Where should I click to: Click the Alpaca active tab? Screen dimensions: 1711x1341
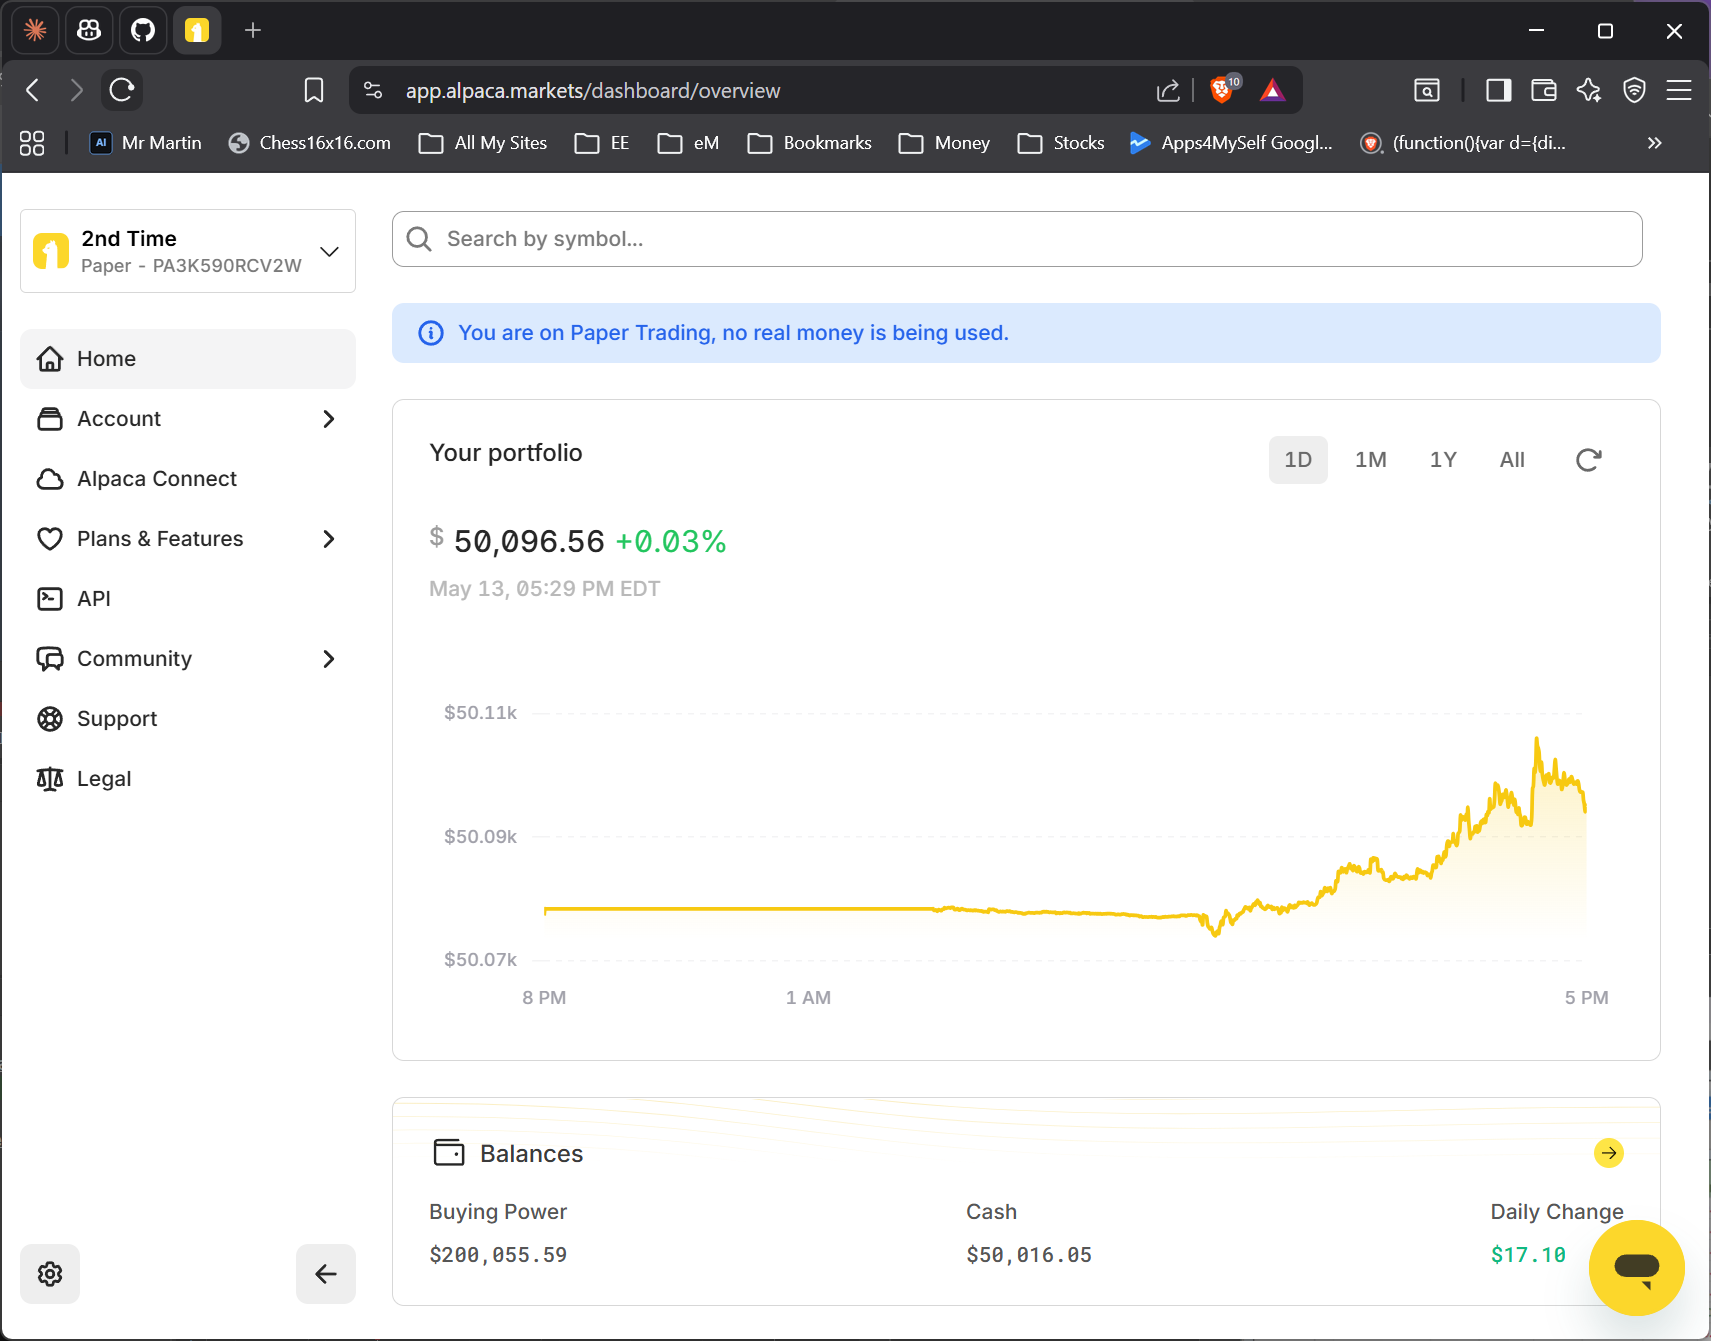point(197,31)
